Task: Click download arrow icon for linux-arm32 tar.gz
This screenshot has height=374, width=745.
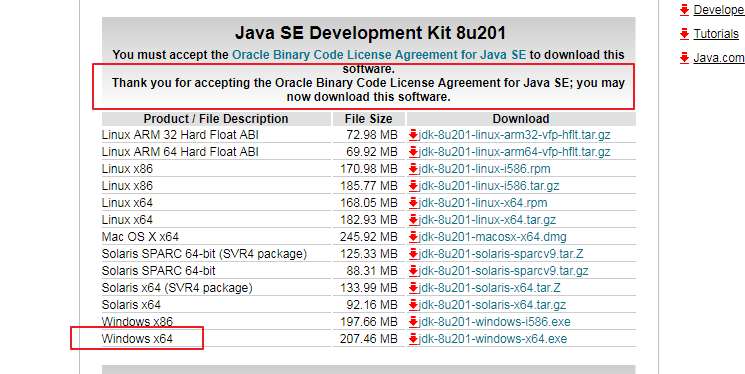Action: tap(413, 135)
